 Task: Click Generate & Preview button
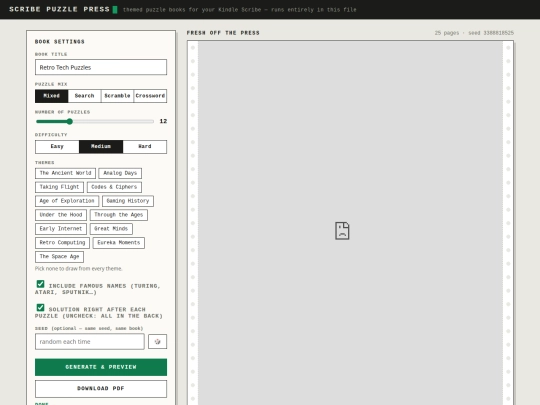101,367
